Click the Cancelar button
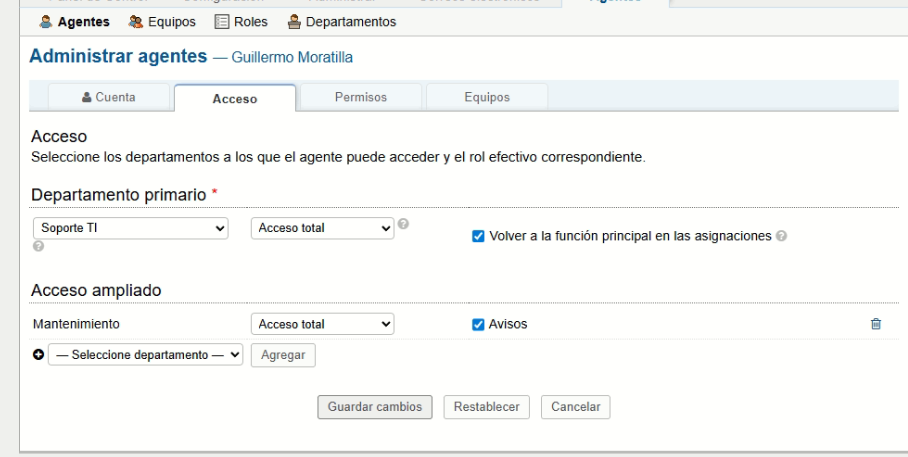Viewport: 908px width, 457px height. click(x=575, y=407)
